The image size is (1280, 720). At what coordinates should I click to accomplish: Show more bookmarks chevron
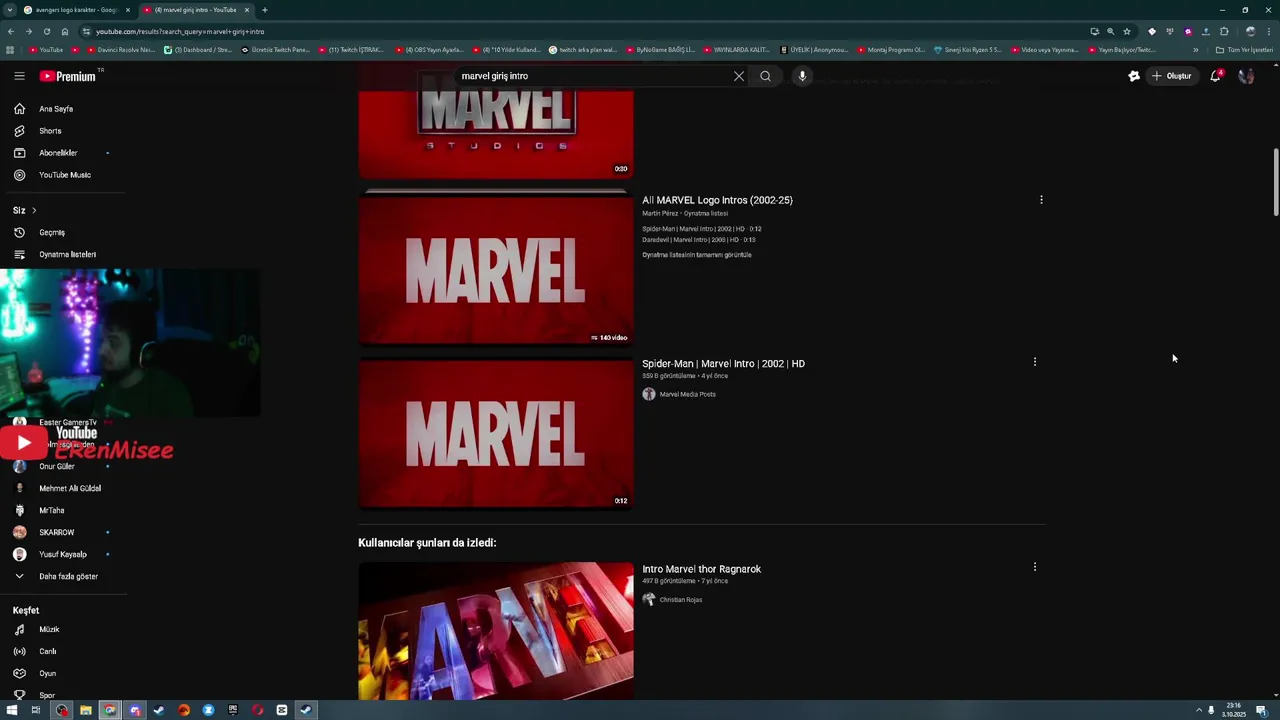pyautogui.click(x=1196, y=49)
